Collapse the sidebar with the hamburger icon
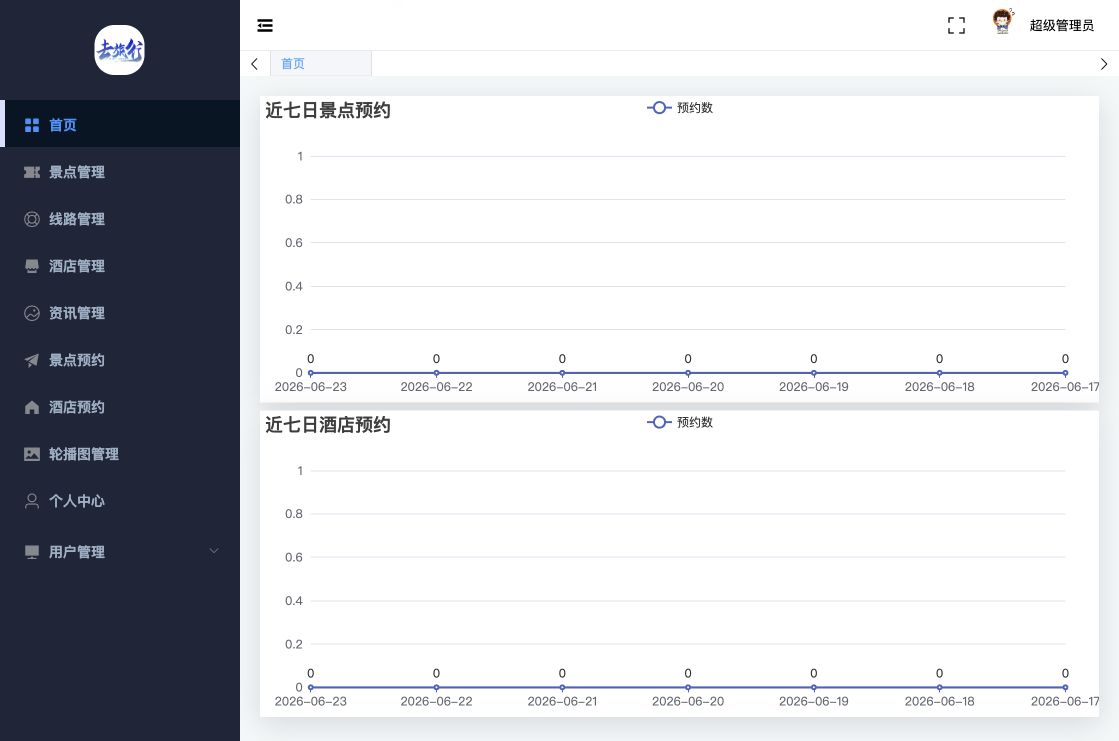The image size is (1119, 741). (265, 26)
